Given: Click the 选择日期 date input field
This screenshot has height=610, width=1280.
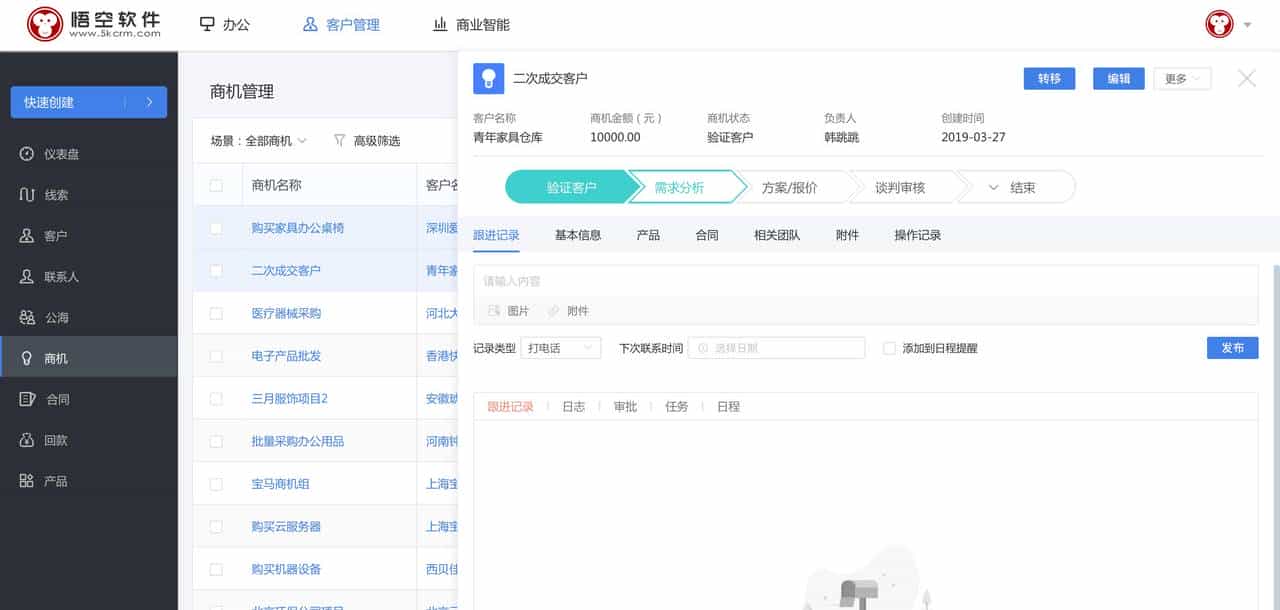Looking at the screenshot, I should pos(776,347).
